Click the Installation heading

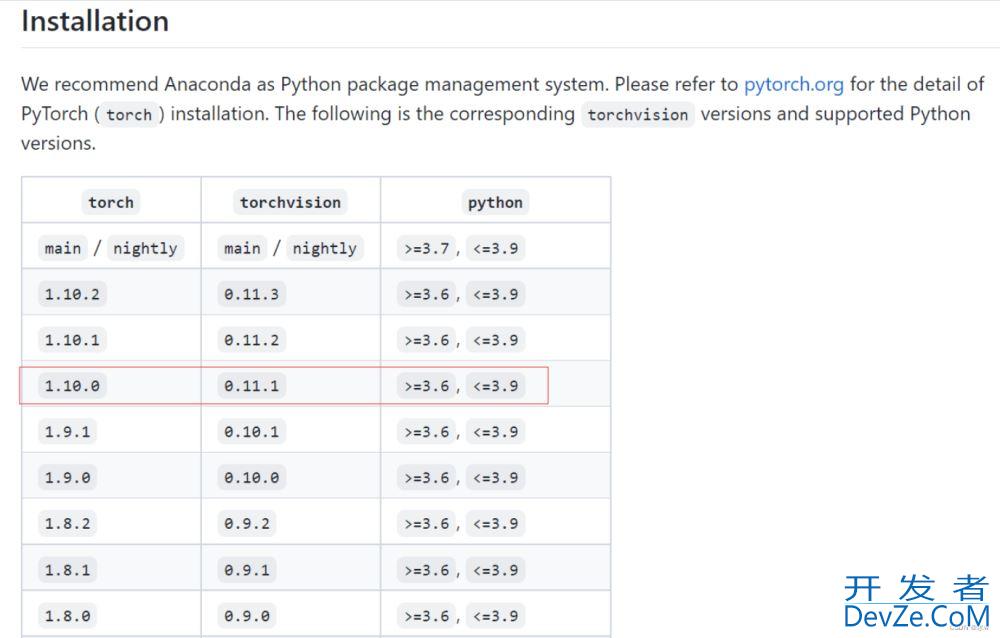[x=95, y=21]
